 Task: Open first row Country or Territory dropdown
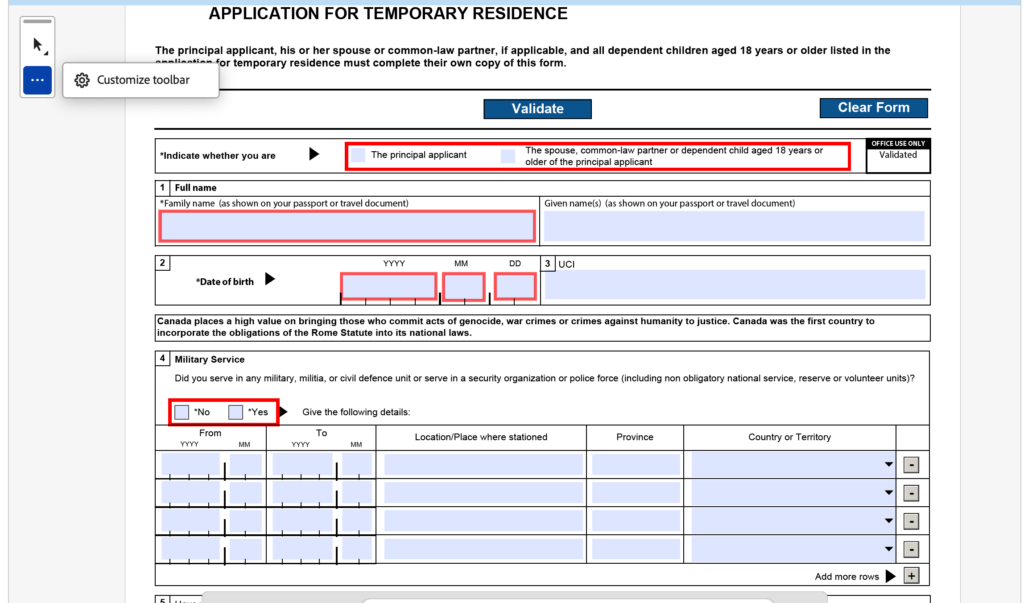pyautogui.click(x=888, y=465)
